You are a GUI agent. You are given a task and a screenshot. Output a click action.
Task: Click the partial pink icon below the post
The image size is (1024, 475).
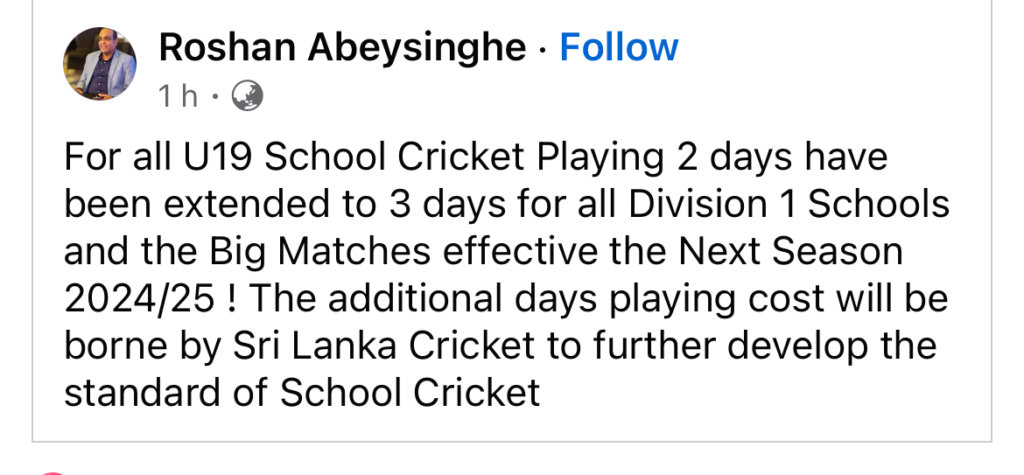(50, 470)
